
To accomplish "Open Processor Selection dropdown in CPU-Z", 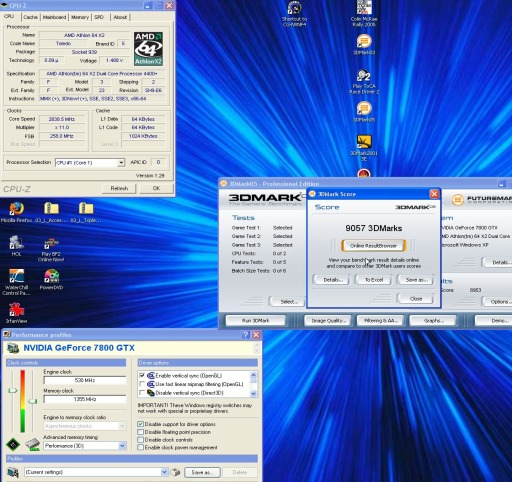I will [121, 163].
